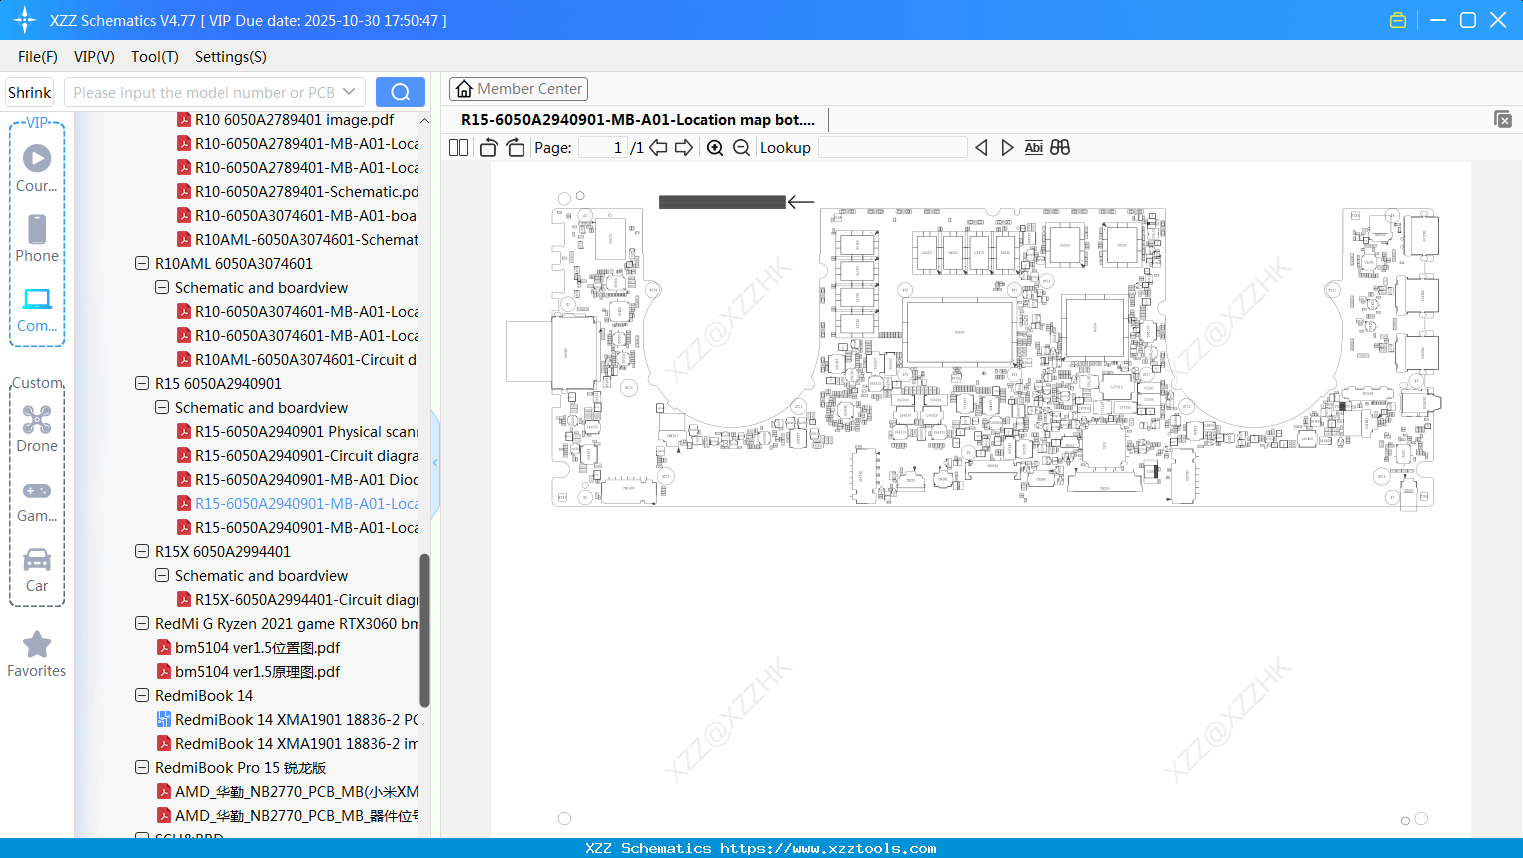Image resolution: width=1523 pixels, height=858 pixels.
Task: Collapse Schematic and boardview under R10AML
Action: [162, 287]
